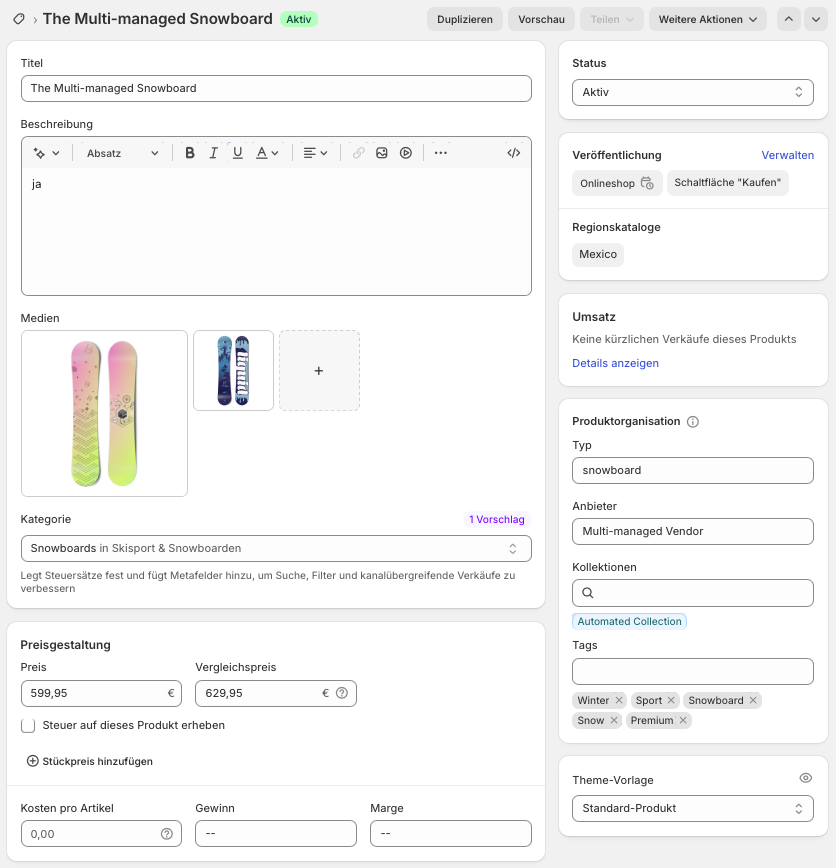Open the Weitere Aktionen menu

pyautogui.click(x=707, y=19)
